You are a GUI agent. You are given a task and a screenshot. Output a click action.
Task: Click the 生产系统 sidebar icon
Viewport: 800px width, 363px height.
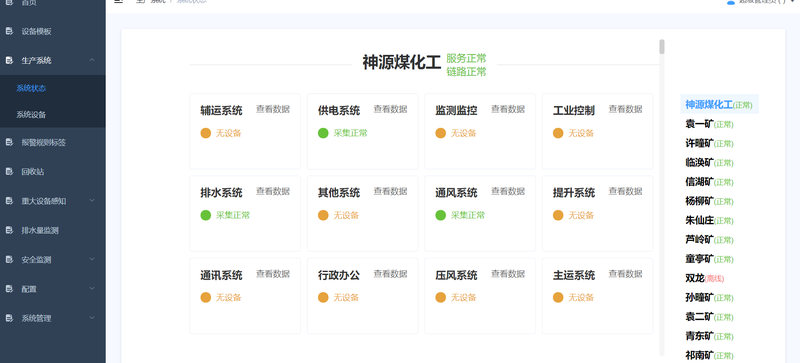[x=9, y=60]
